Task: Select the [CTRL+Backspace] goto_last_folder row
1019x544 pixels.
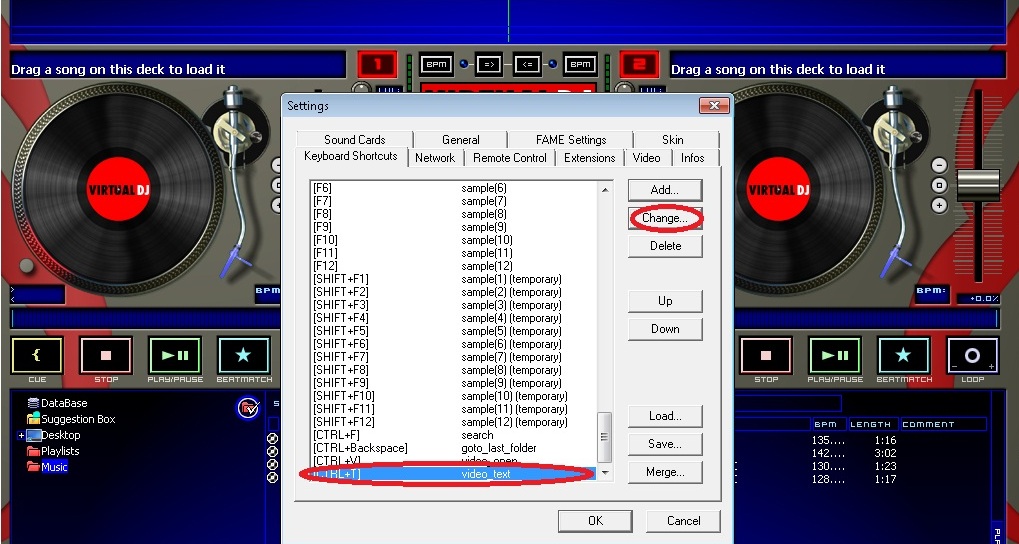Action: pyautogui.click(x=453, y=448)
